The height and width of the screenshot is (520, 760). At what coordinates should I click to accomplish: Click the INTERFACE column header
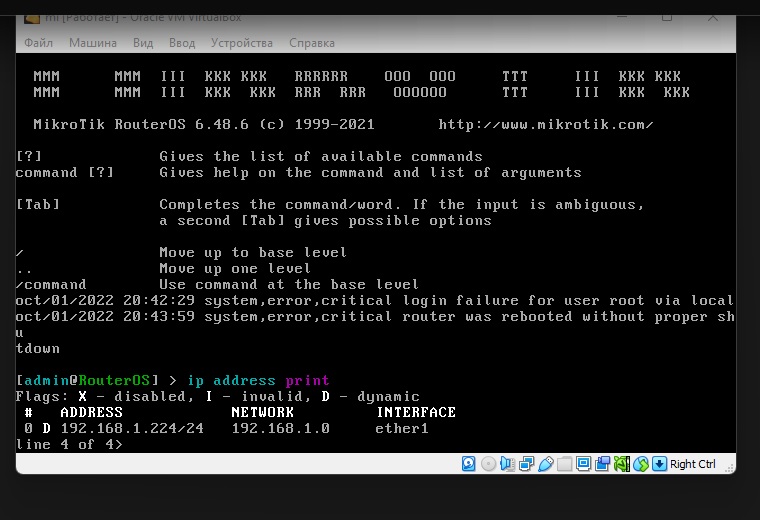[x=416, y=412]
